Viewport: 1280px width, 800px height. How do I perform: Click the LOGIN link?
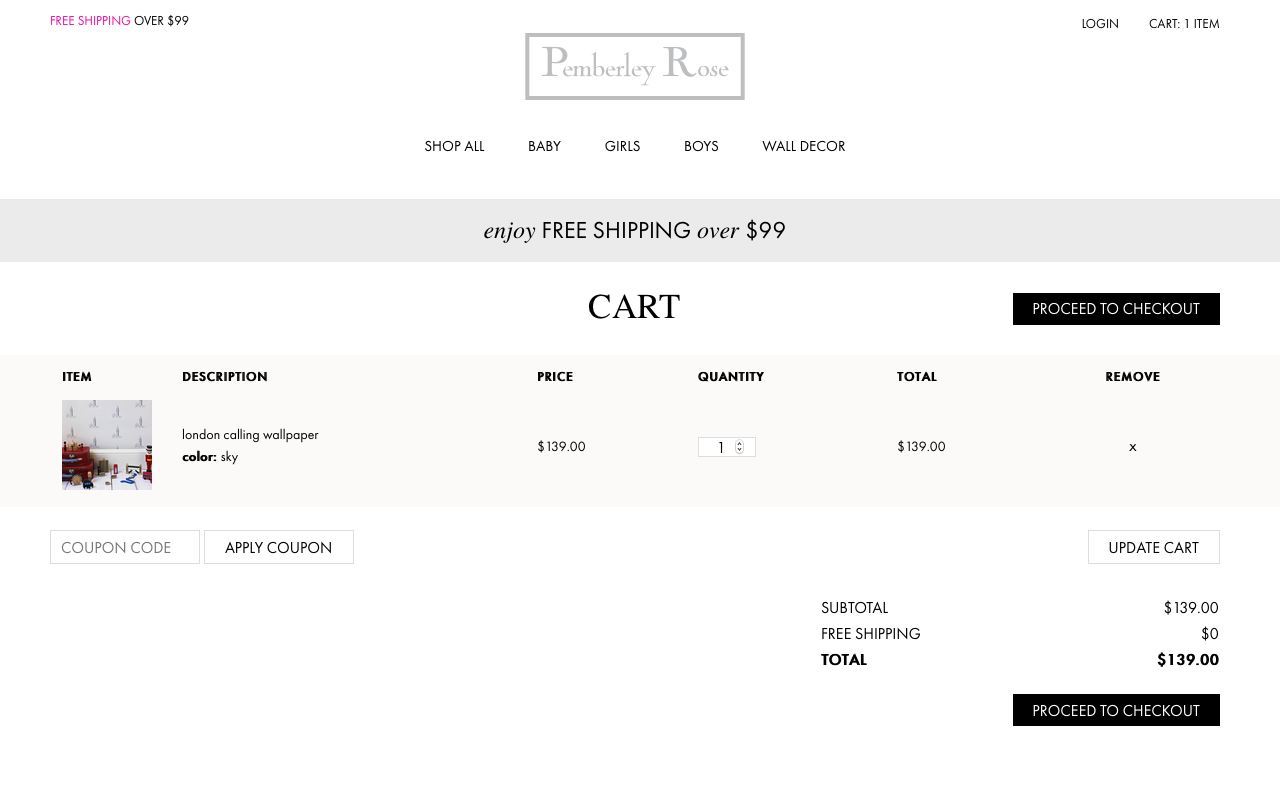pos(1100,24)
